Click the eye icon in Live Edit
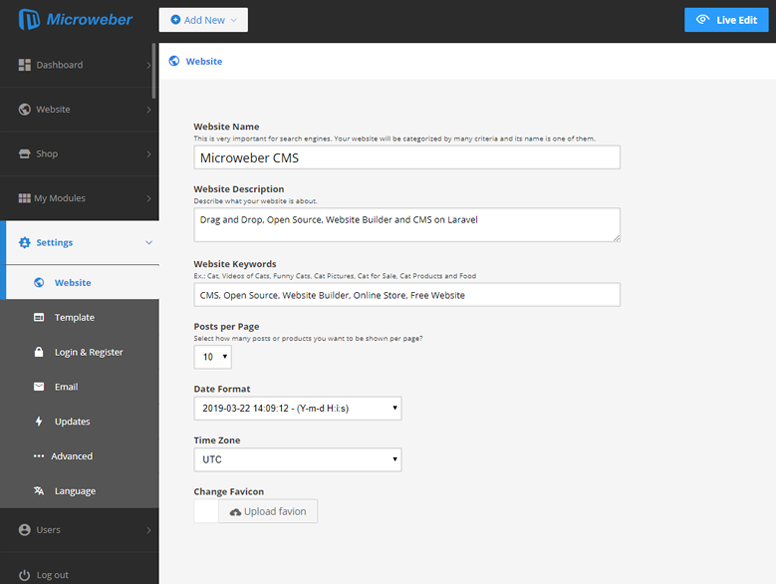The height and width of the screenshot is (584, 776). 703,20
